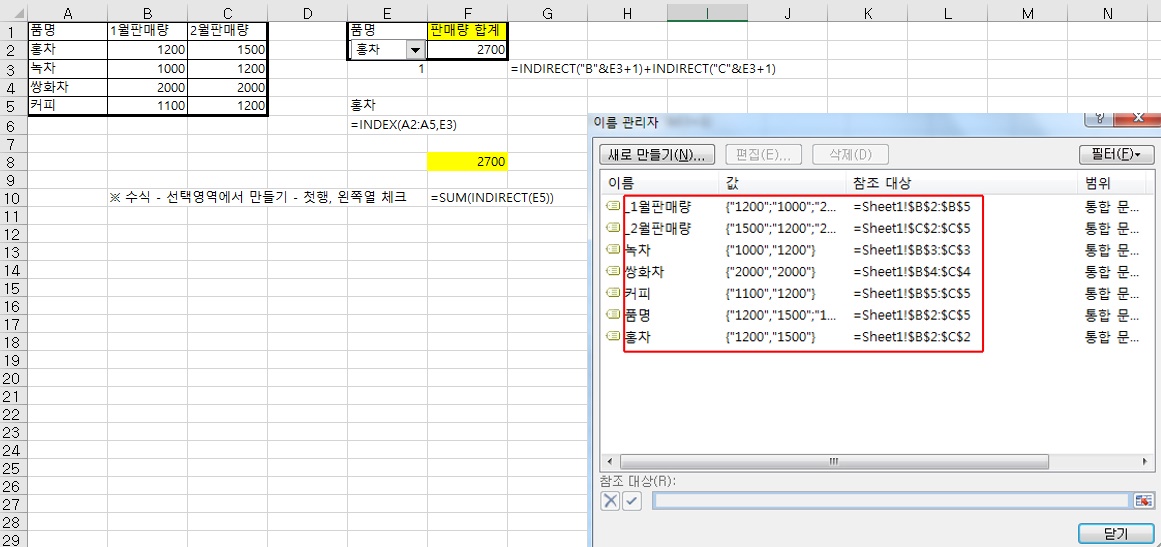The width and height of the screenshot is (1161, 547).
Task: Select row 7 header
Action: [x=13, y=143]
